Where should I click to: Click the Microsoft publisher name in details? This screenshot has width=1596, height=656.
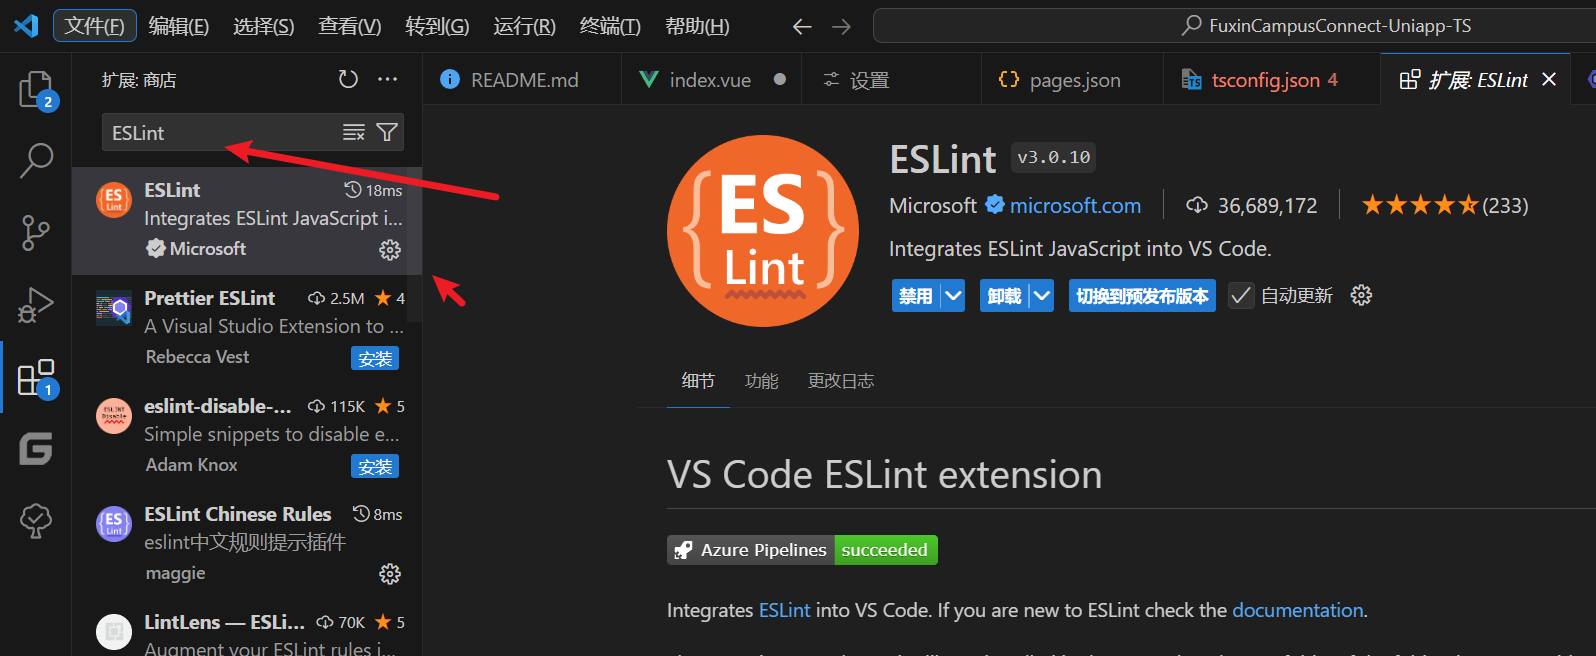tap(932, 205)
